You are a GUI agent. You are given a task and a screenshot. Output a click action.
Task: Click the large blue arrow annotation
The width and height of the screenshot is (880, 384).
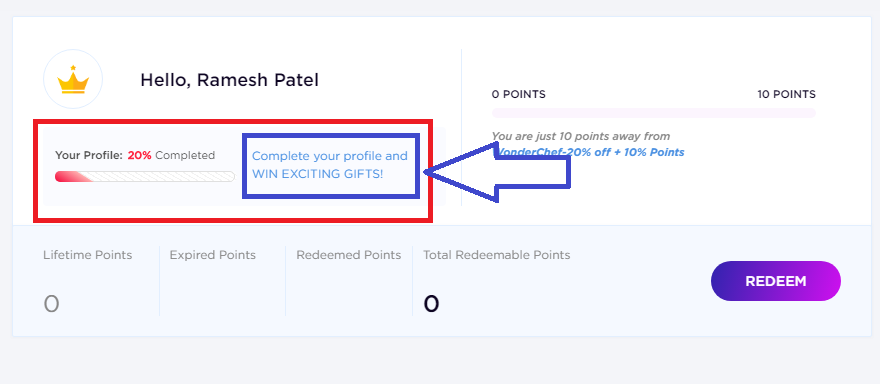click(498, 172)
